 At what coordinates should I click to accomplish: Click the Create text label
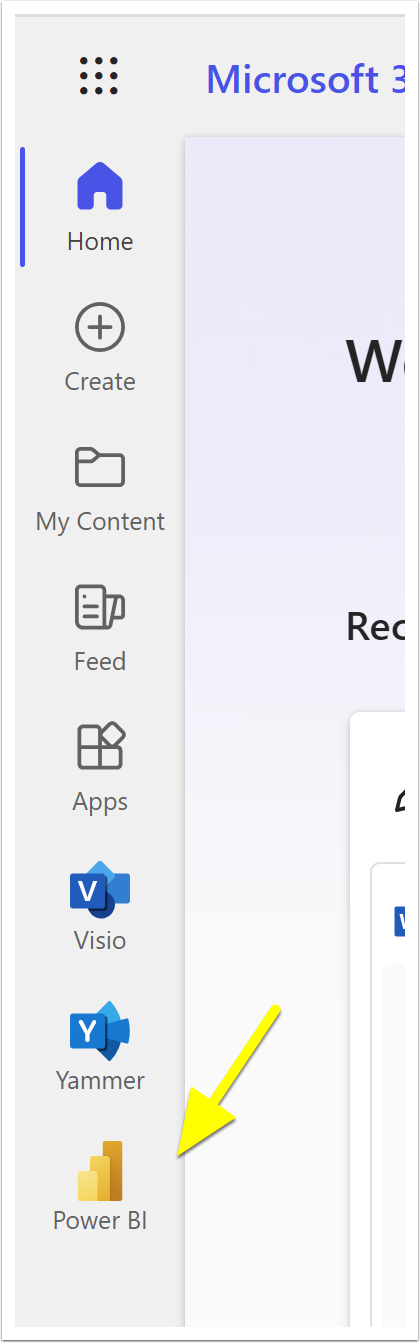pos(100,381)
